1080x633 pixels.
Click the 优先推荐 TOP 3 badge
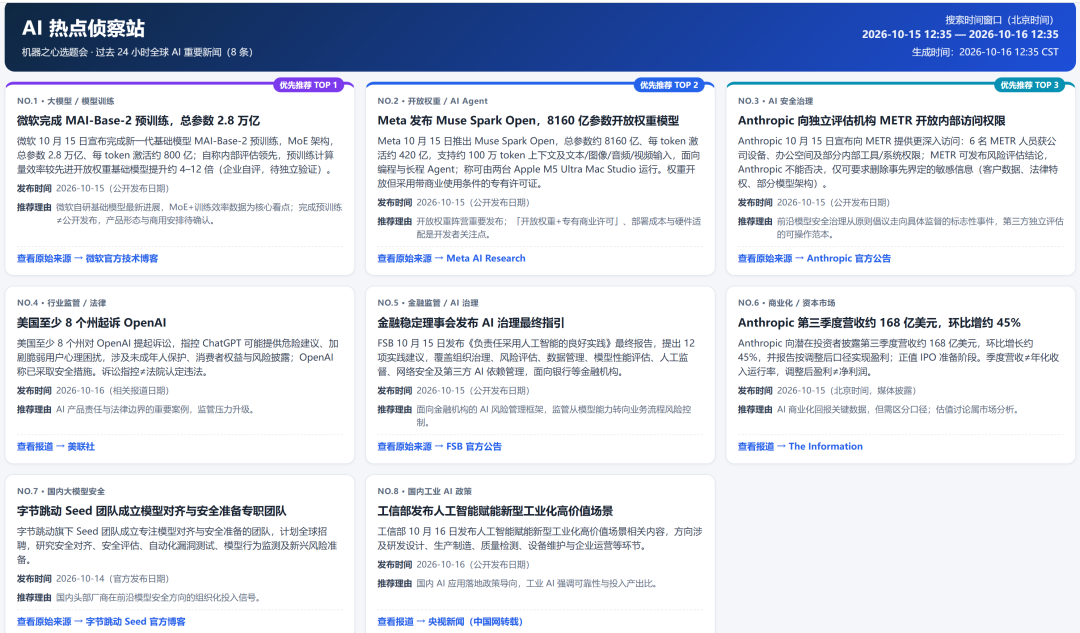point(1030,85)
